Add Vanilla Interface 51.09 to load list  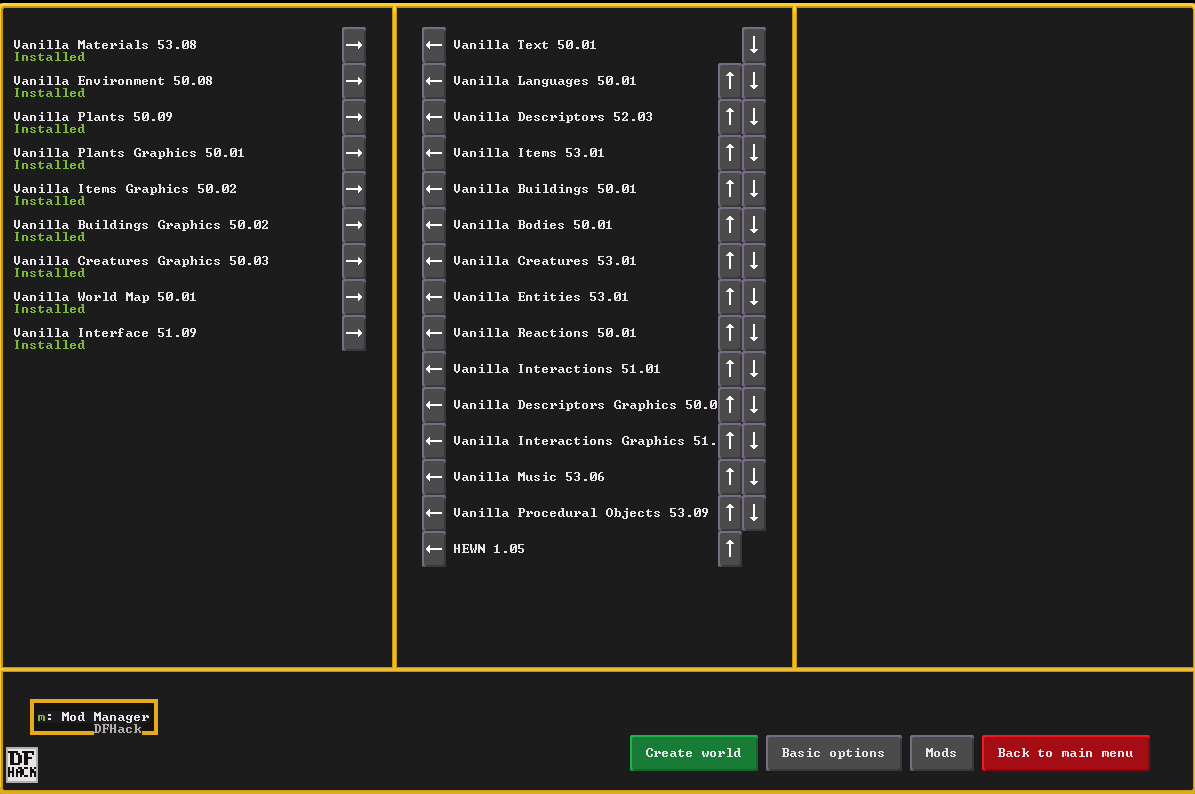pos(354,333)
